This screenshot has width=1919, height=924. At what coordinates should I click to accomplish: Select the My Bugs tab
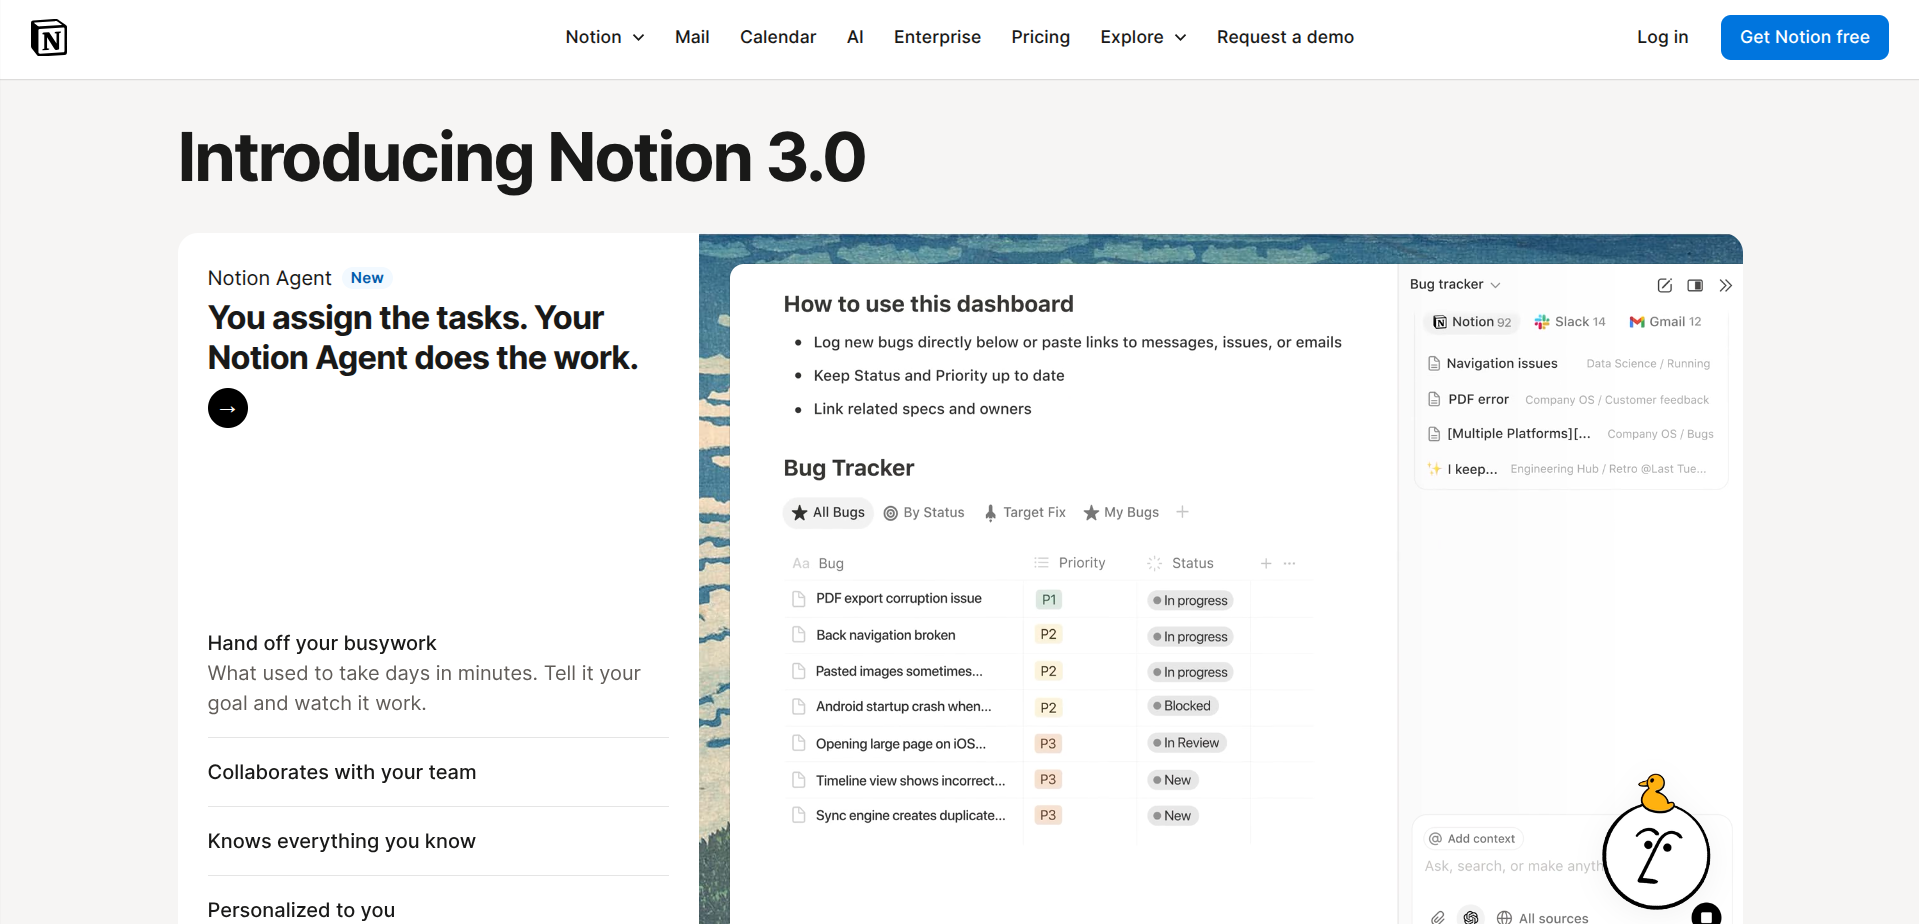tap(1121, 512)
